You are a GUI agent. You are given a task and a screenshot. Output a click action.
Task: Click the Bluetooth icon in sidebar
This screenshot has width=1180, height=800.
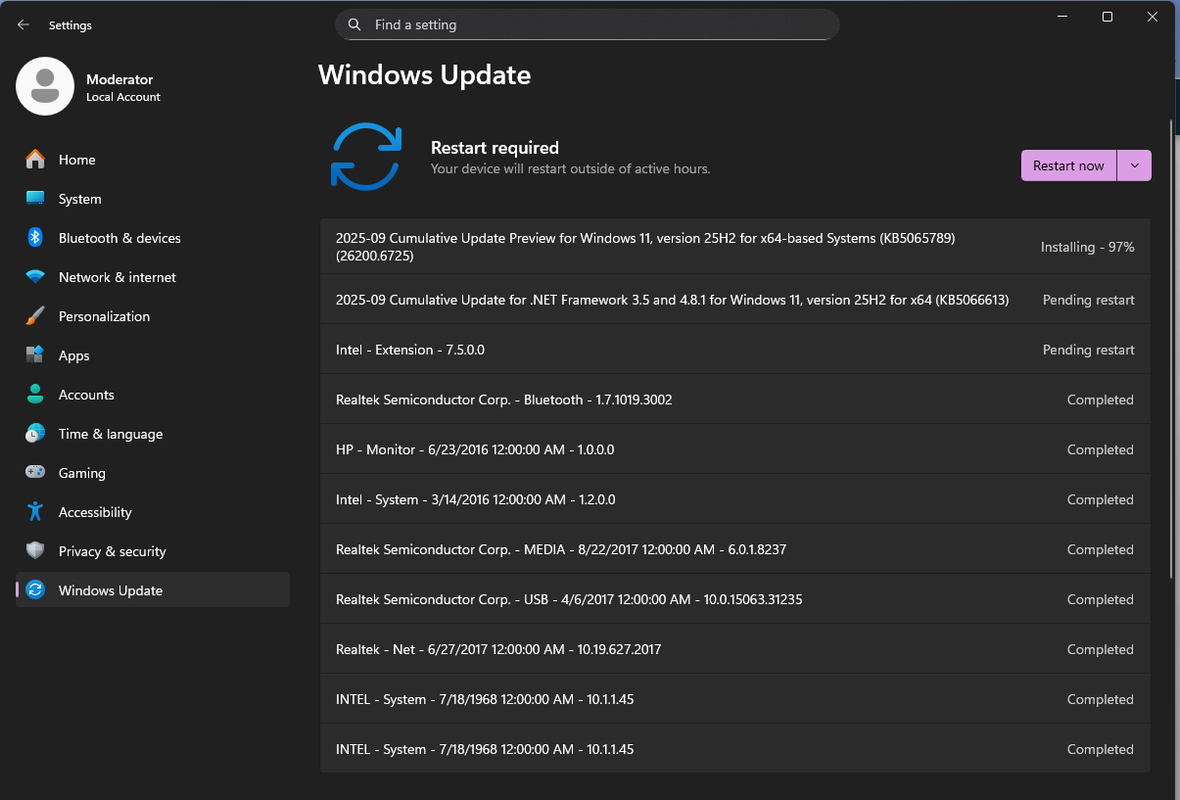pyautogui.click(x=35, y=238)
